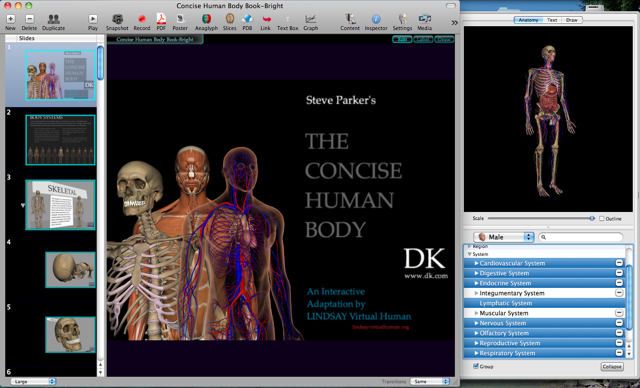
Task: Select the Lymphatic System row
Action: 544,303
